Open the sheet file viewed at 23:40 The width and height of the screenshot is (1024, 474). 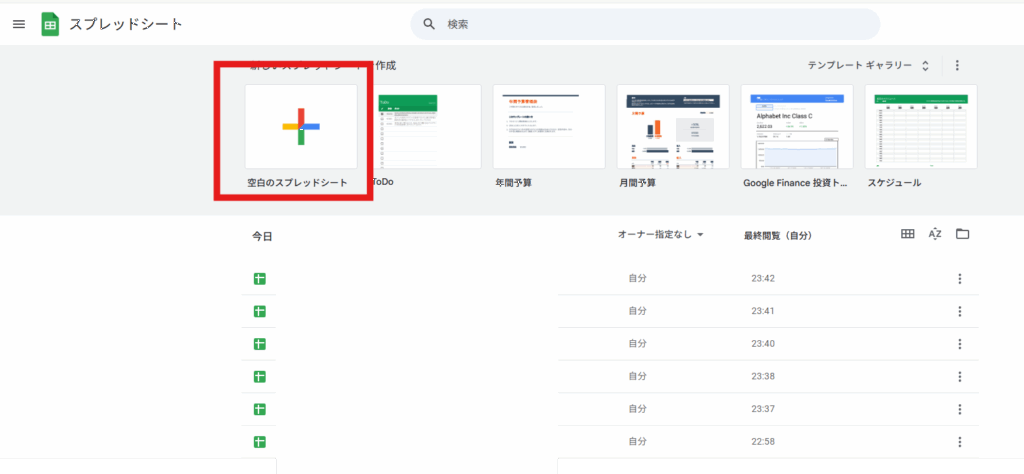[x=259, y=344]
